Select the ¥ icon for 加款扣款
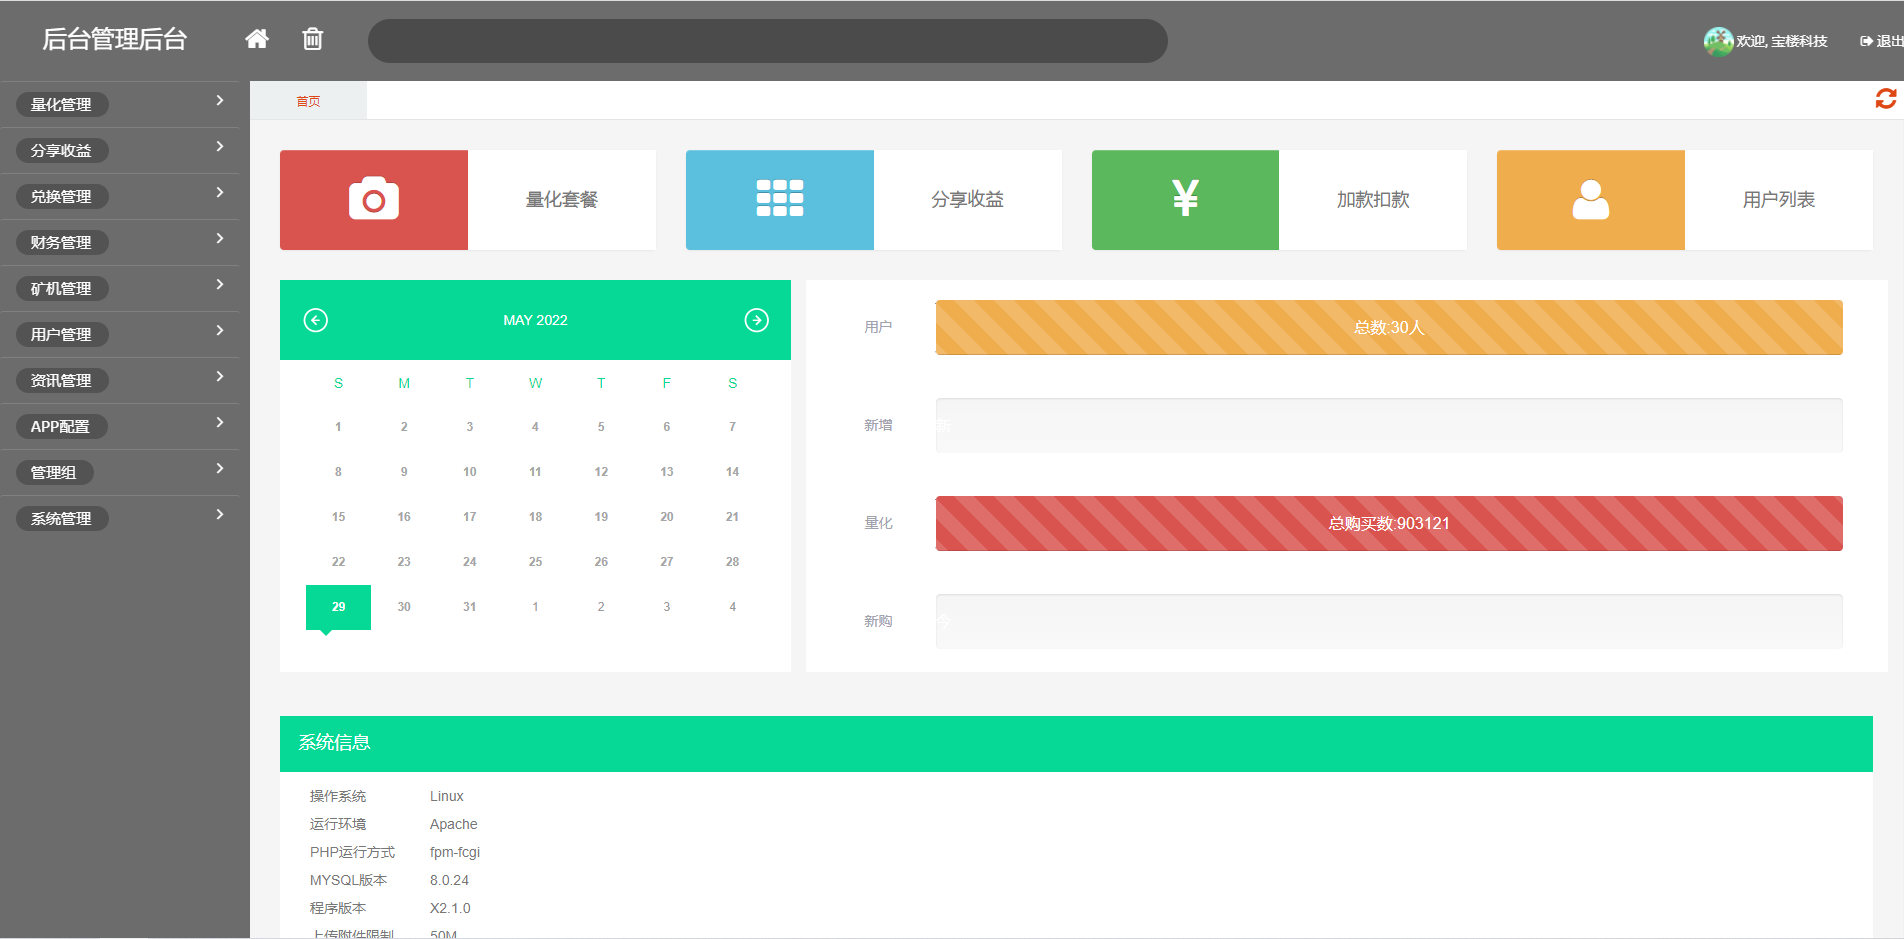The width and height of the screenshot is (1904, 939). tap(1185, 199)
